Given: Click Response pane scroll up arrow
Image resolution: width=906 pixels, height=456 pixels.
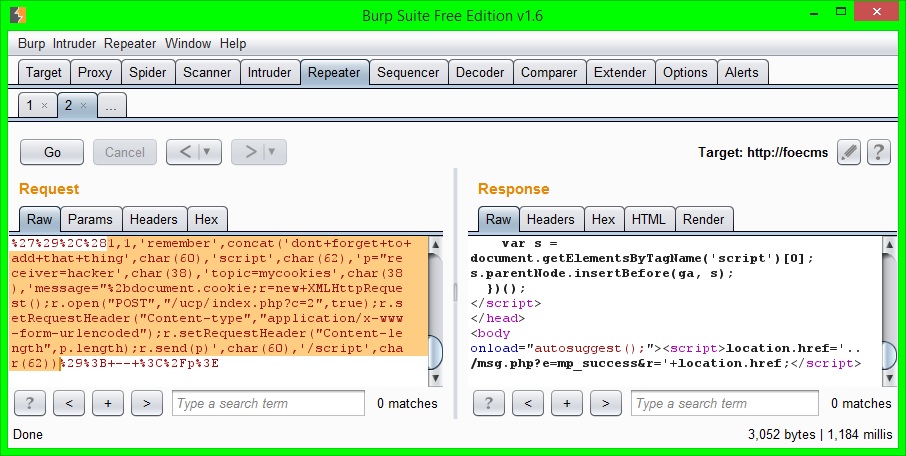Looking at the screenshot, I should [890, 244].
